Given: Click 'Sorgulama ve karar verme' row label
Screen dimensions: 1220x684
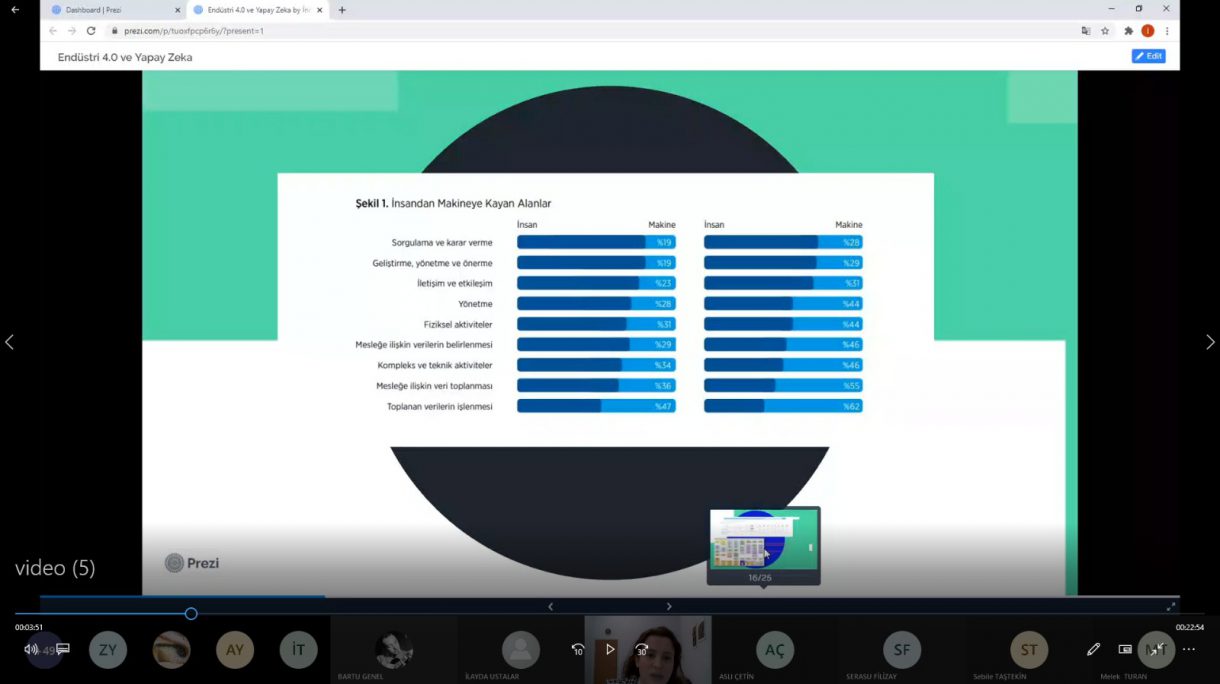Looking at the screenshot, I should tap(442, 243).
